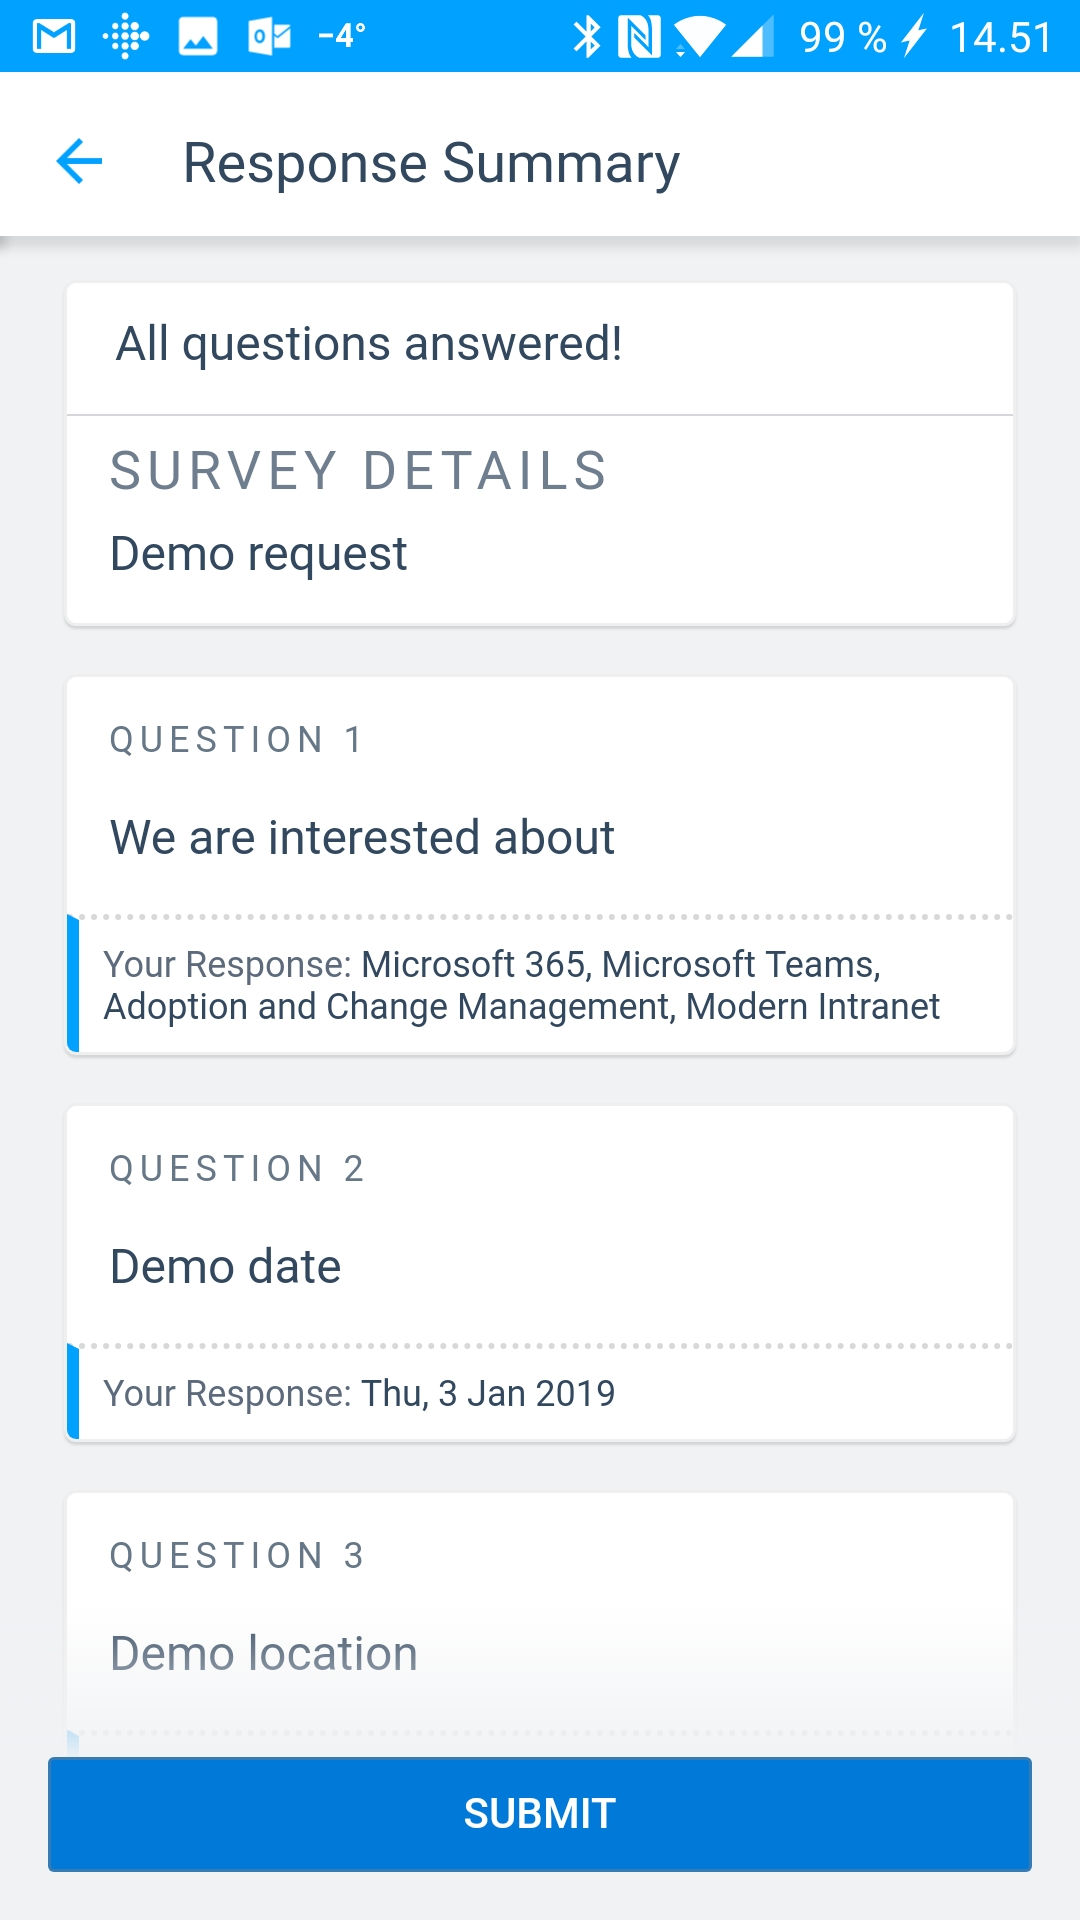Tap the Bluetooth status icon
Image resolution: width=1080 pixels, height=1920 pixels.
click(x=586, y=37)
